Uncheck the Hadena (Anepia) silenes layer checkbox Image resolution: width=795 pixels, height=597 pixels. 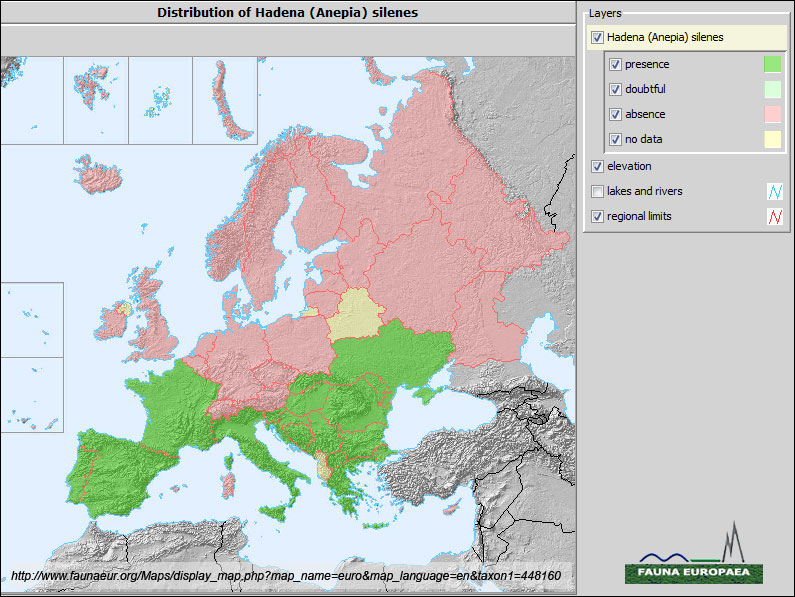click(x=598, y=38)
